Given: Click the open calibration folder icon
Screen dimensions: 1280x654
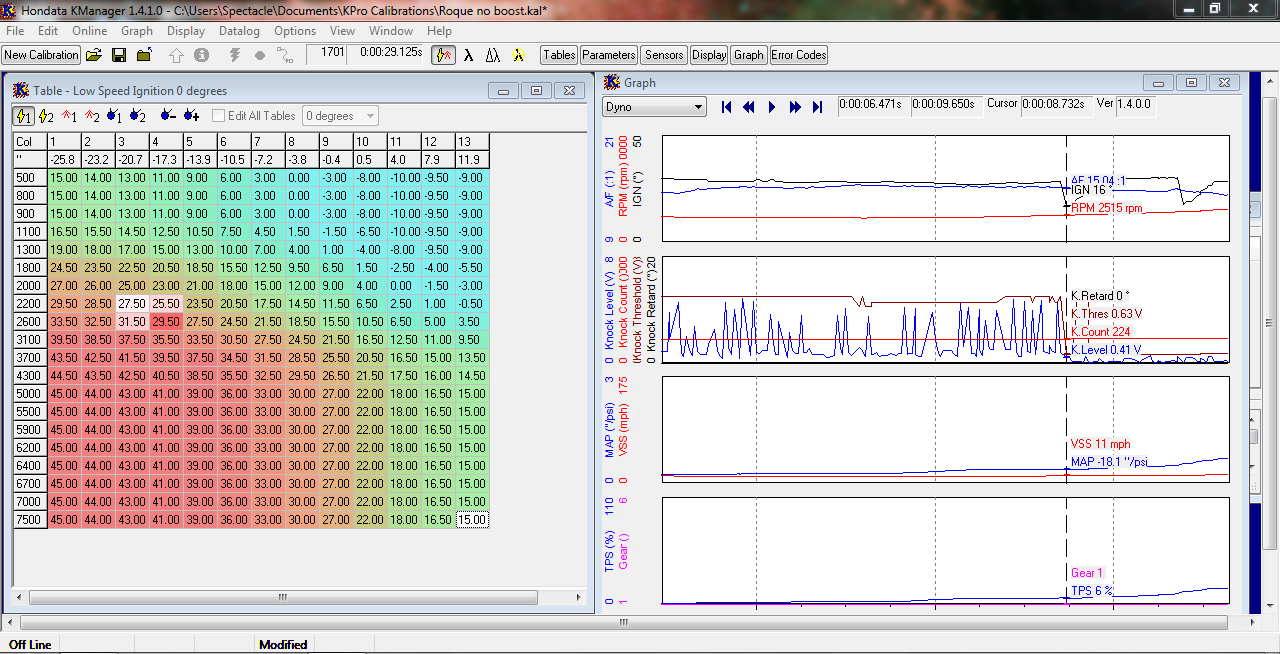Looking at the screenshot, I should coord(94,55).
